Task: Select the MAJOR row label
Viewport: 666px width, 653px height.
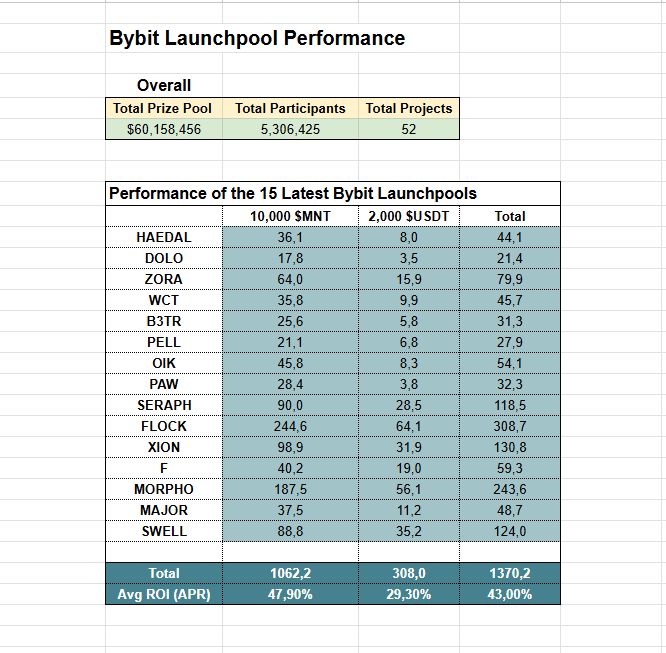Action: pyautogui.click(x=164, y=510)
